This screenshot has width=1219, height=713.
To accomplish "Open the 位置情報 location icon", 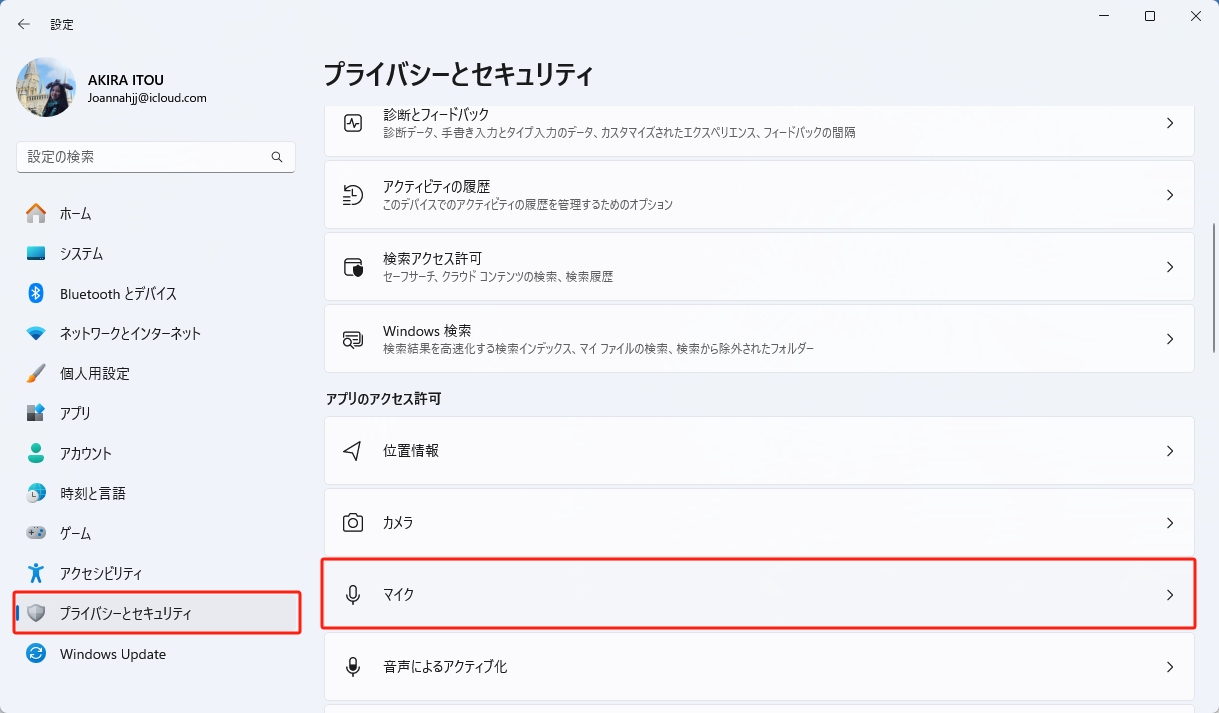I will (352, 450).
